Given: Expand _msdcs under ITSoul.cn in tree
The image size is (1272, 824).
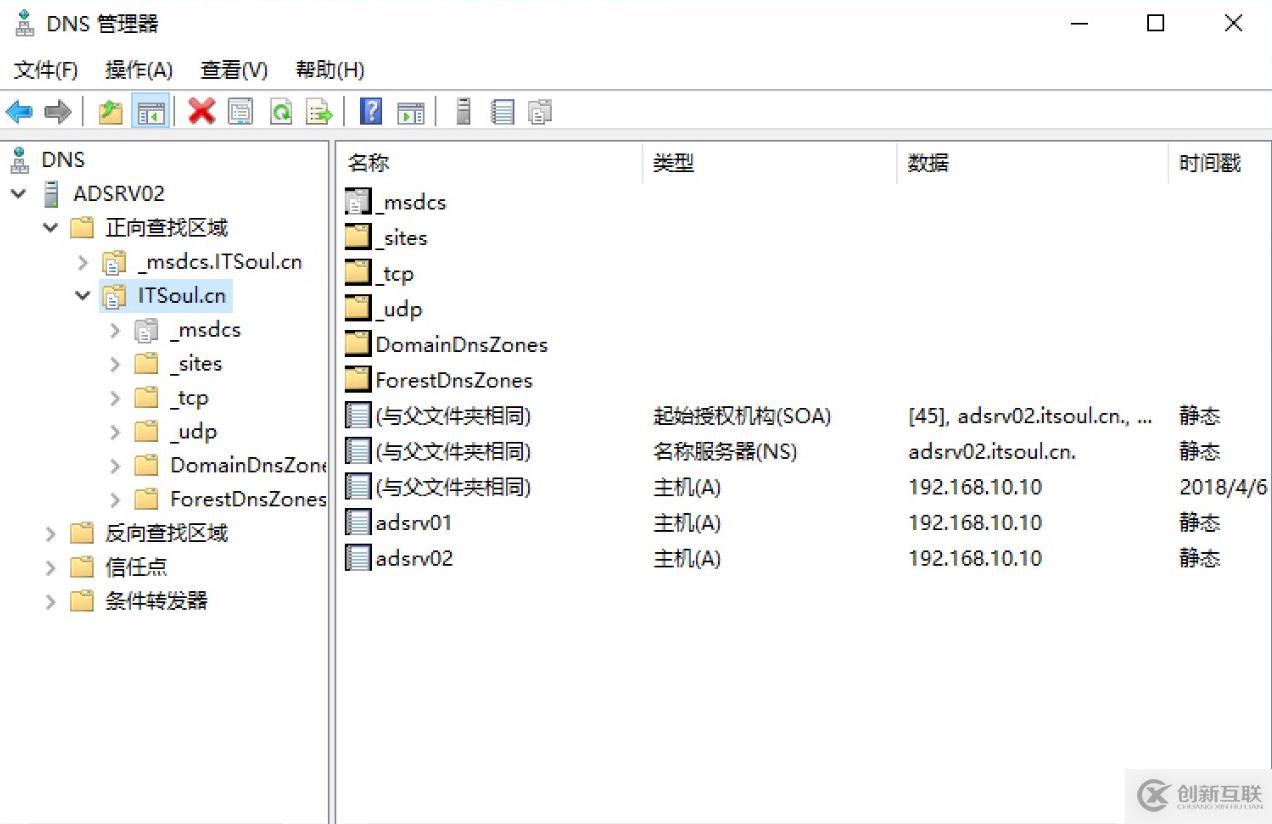Looking at the screenshot, I should pyautogui.click(x=115, y=330).
